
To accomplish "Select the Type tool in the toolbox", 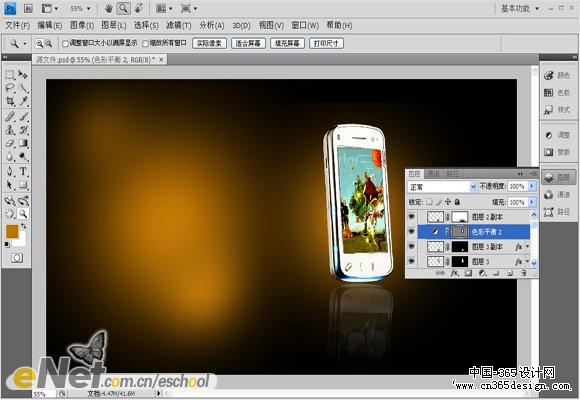I will [x=23, y=171].
